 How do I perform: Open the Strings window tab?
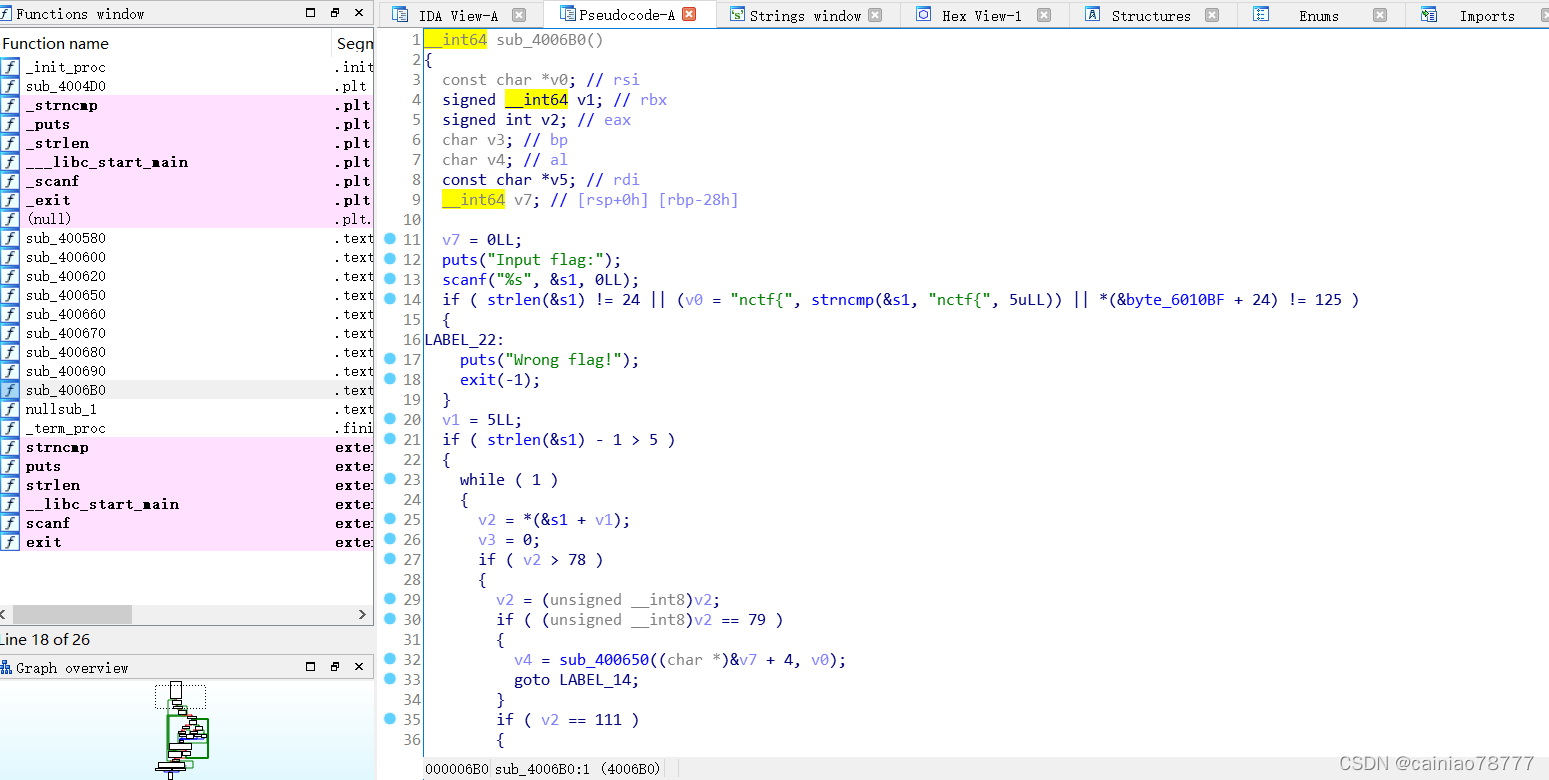(x=805, y=15)
